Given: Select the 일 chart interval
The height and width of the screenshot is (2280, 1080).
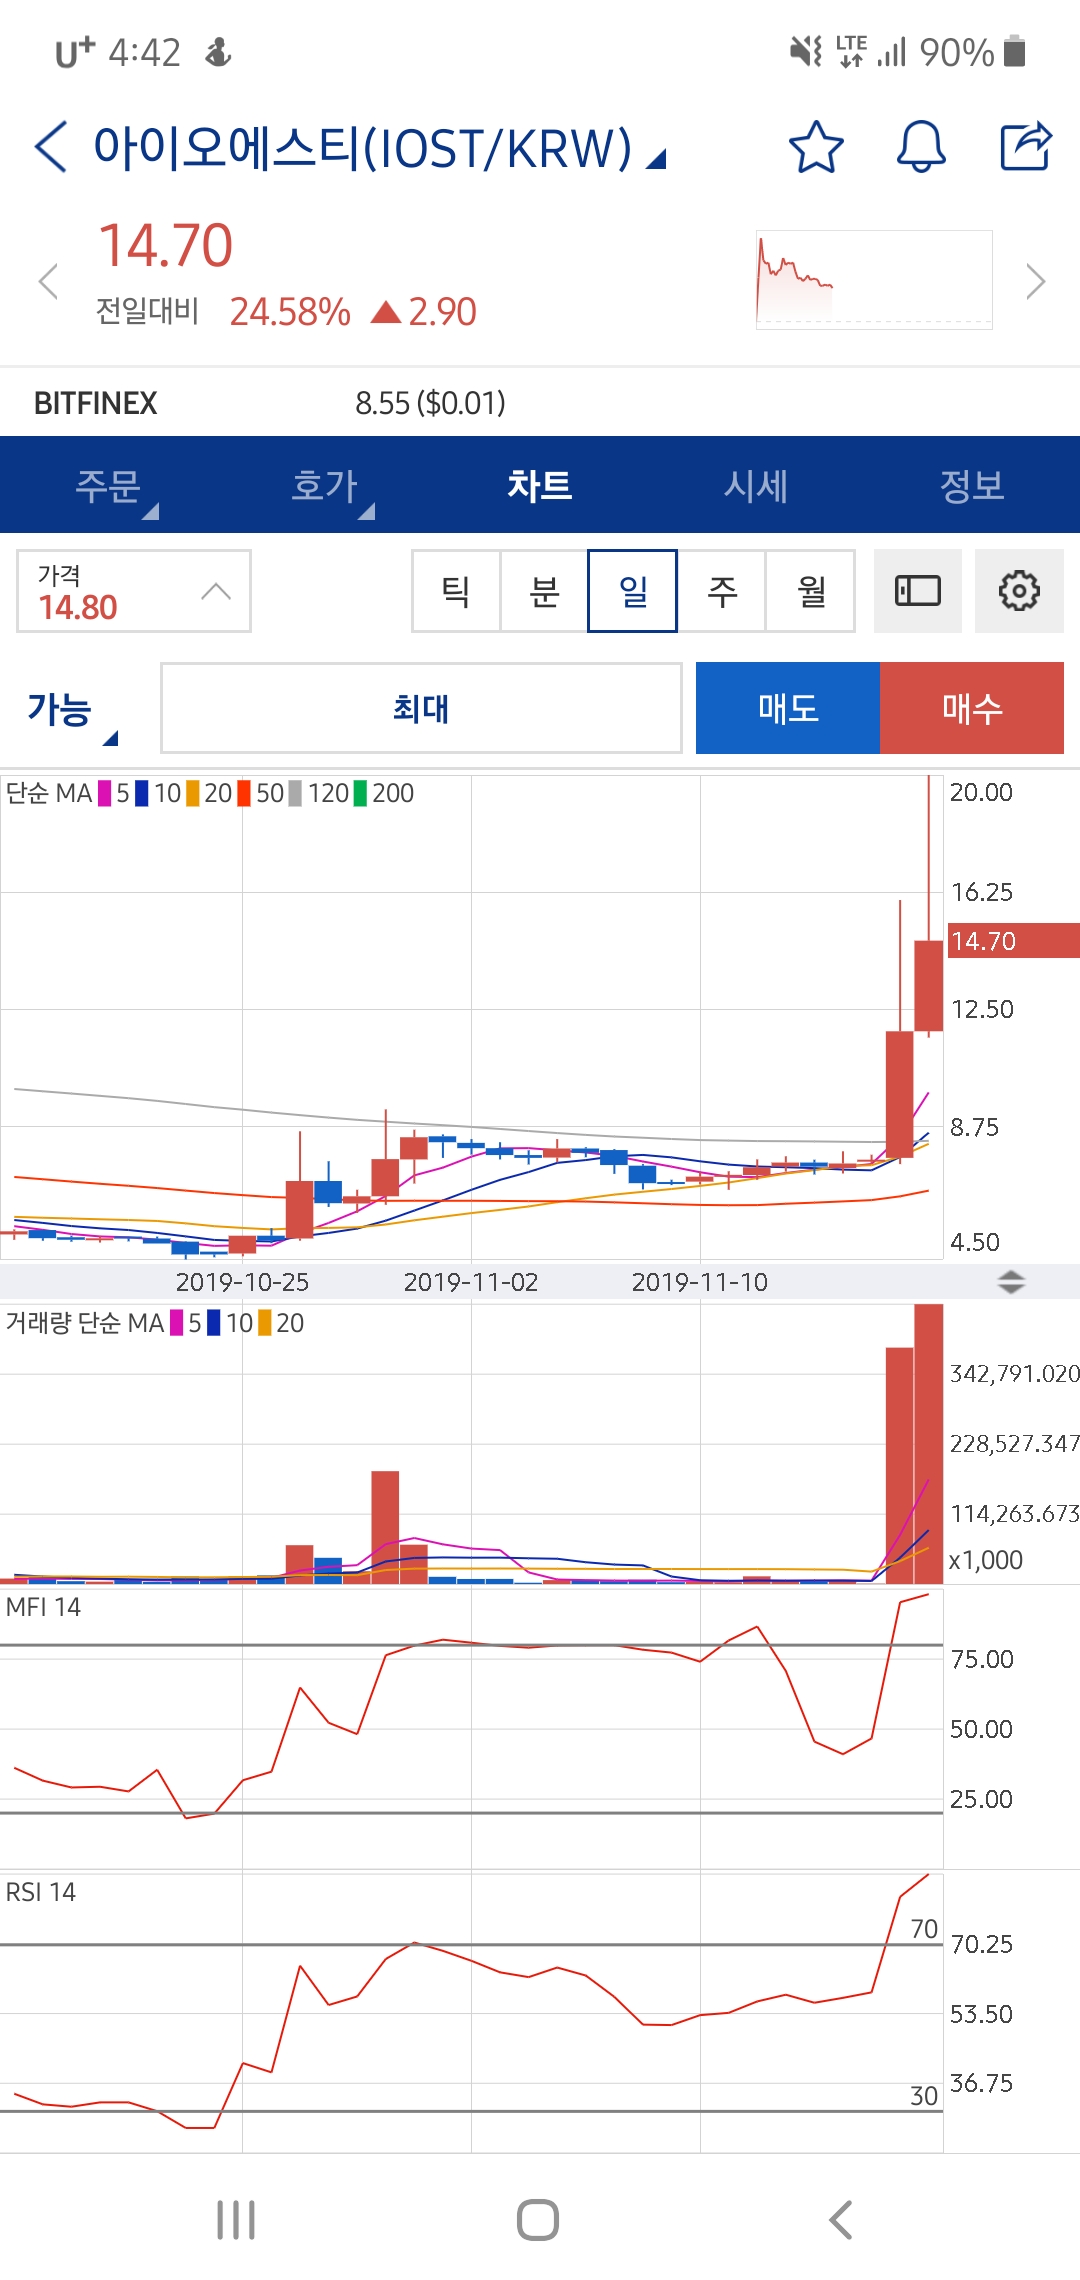Looking at the screenshot, I should (632, 591).
